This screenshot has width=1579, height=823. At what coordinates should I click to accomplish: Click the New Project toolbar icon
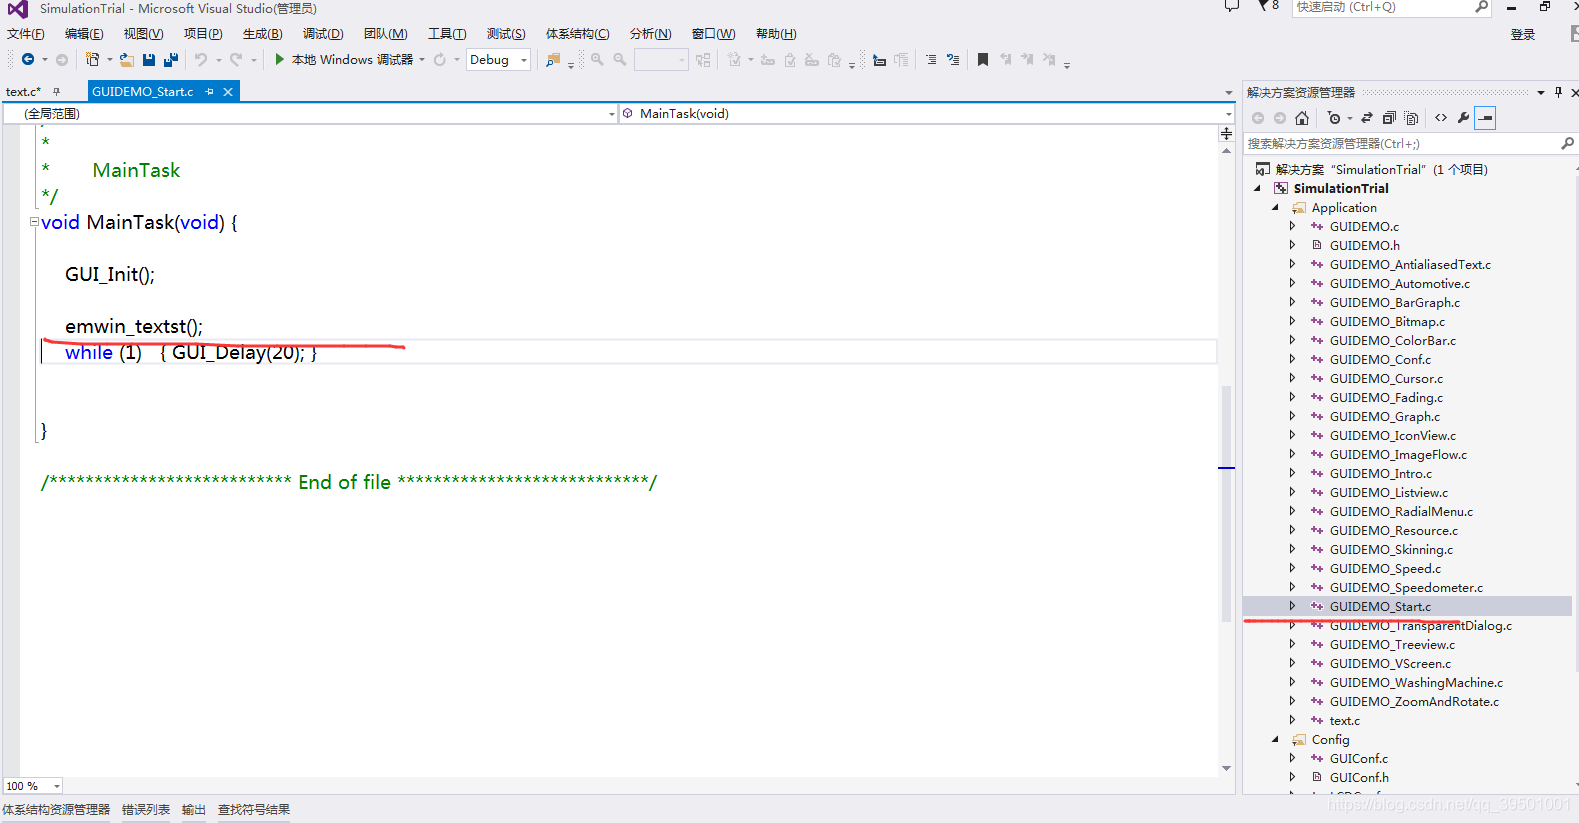pos(93,60)
